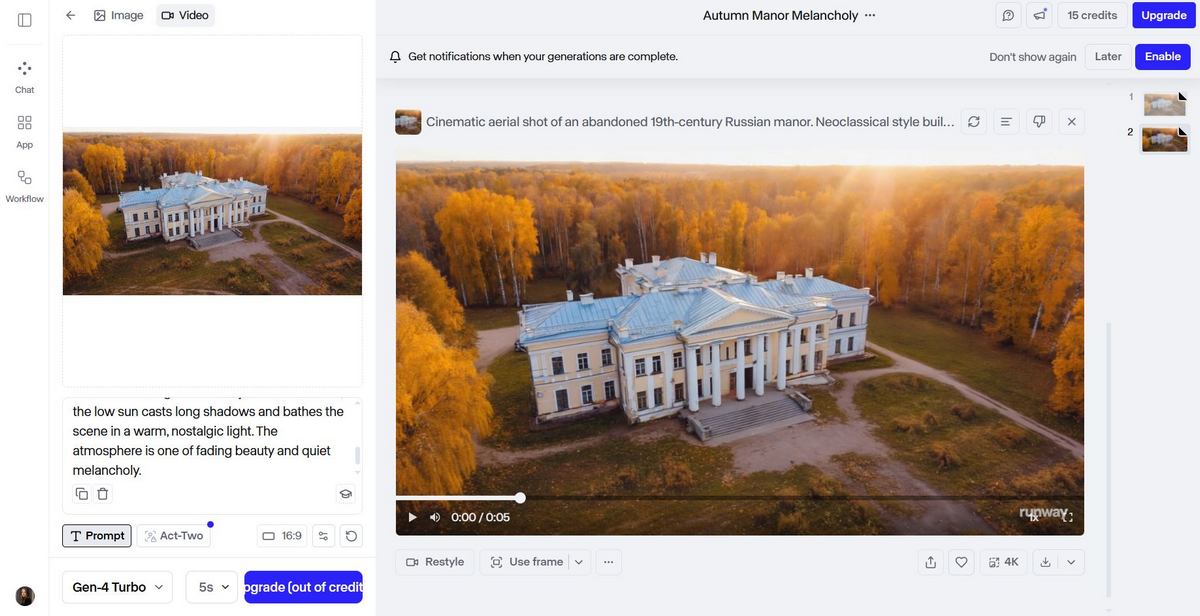The image size is (1200, 616).
Task: Mute the video audio
Action: [x=435, y=517]
